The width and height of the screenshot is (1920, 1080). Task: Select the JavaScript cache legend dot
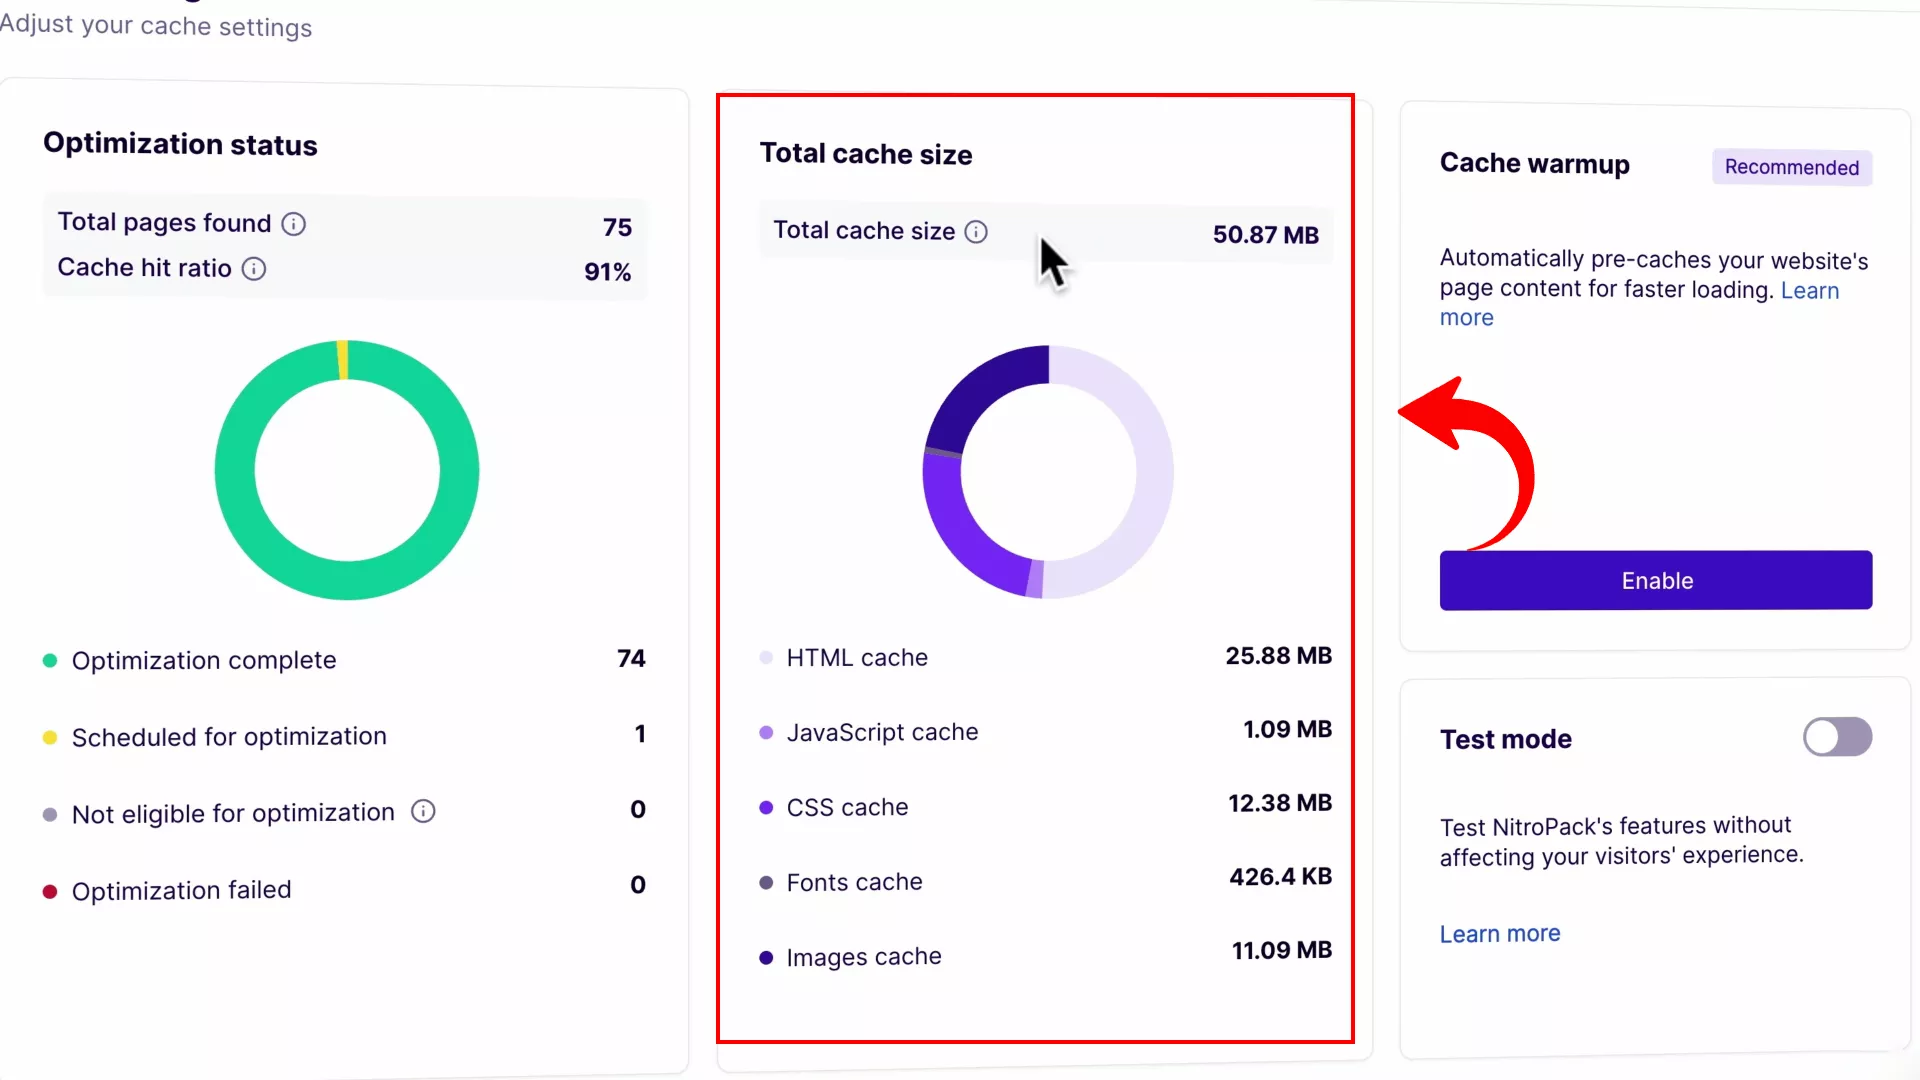766,732
